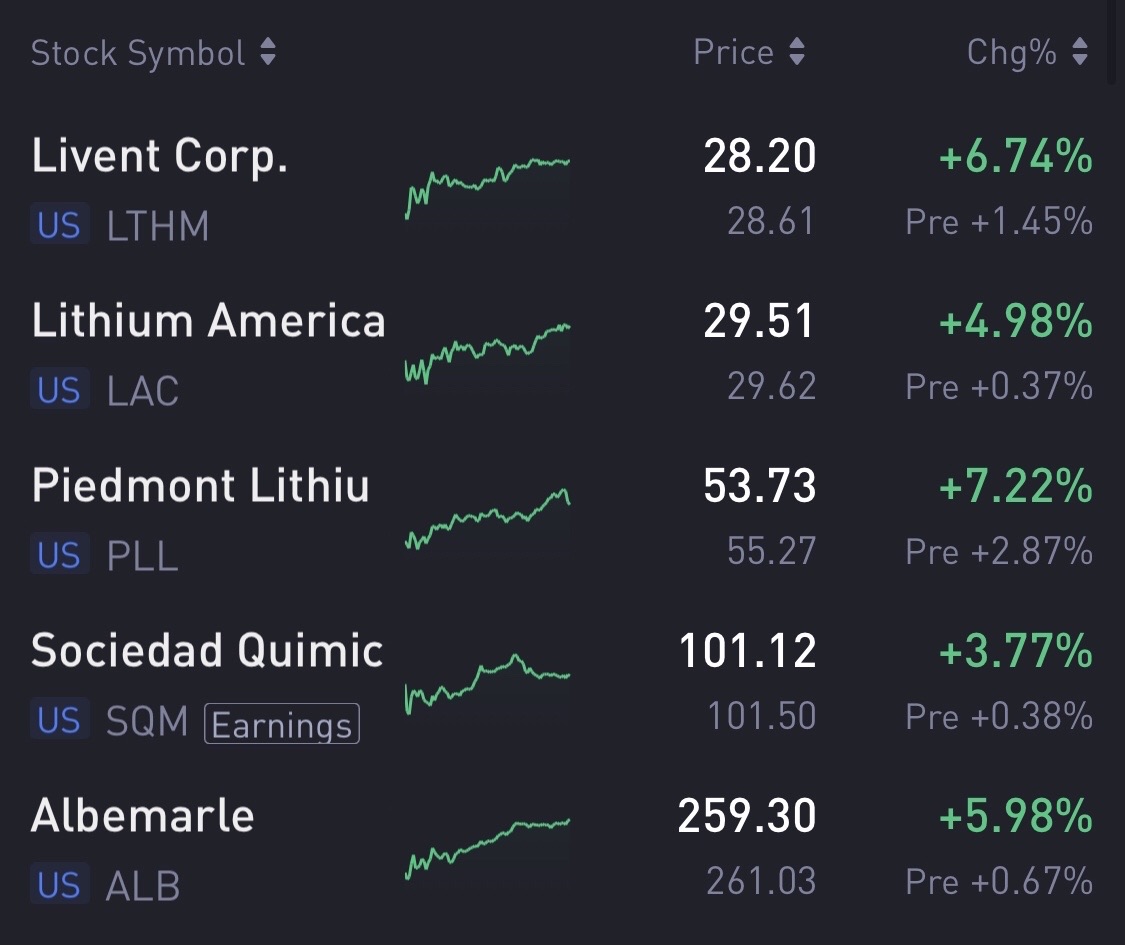The image size is (1125, 945).
Task: Sort list by Price arrows
Action: click(x=796, y=52)
